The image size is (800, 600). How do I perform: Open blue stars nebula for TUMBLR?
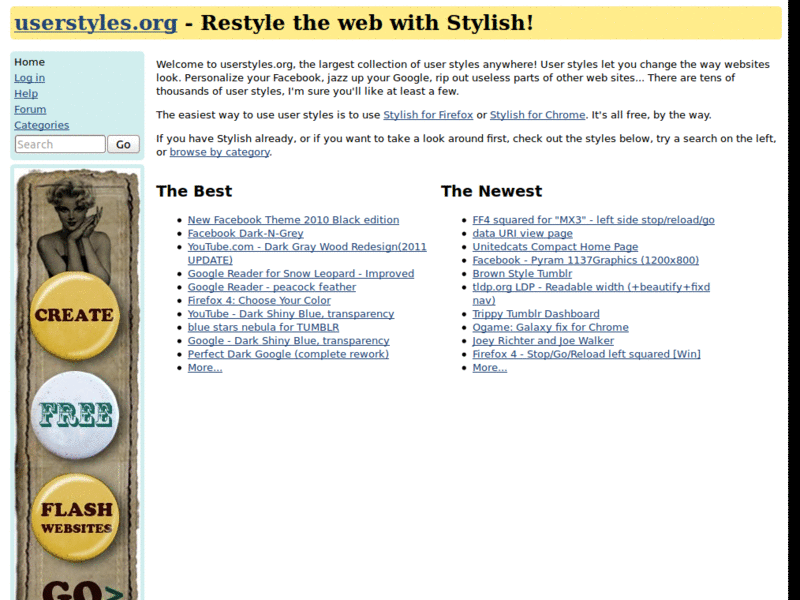263,328
